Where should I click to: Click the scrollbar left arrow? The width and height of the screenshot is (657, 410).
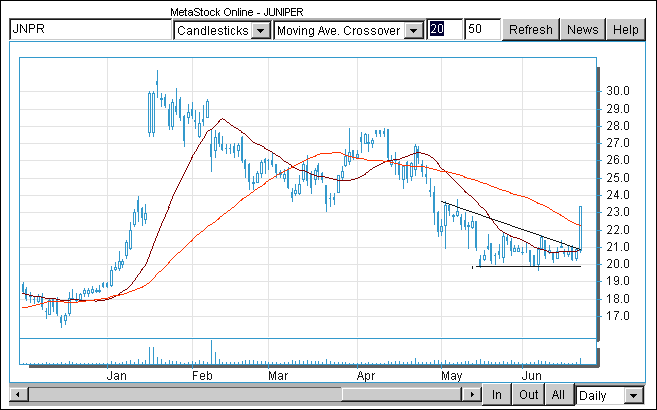[18, 394]
